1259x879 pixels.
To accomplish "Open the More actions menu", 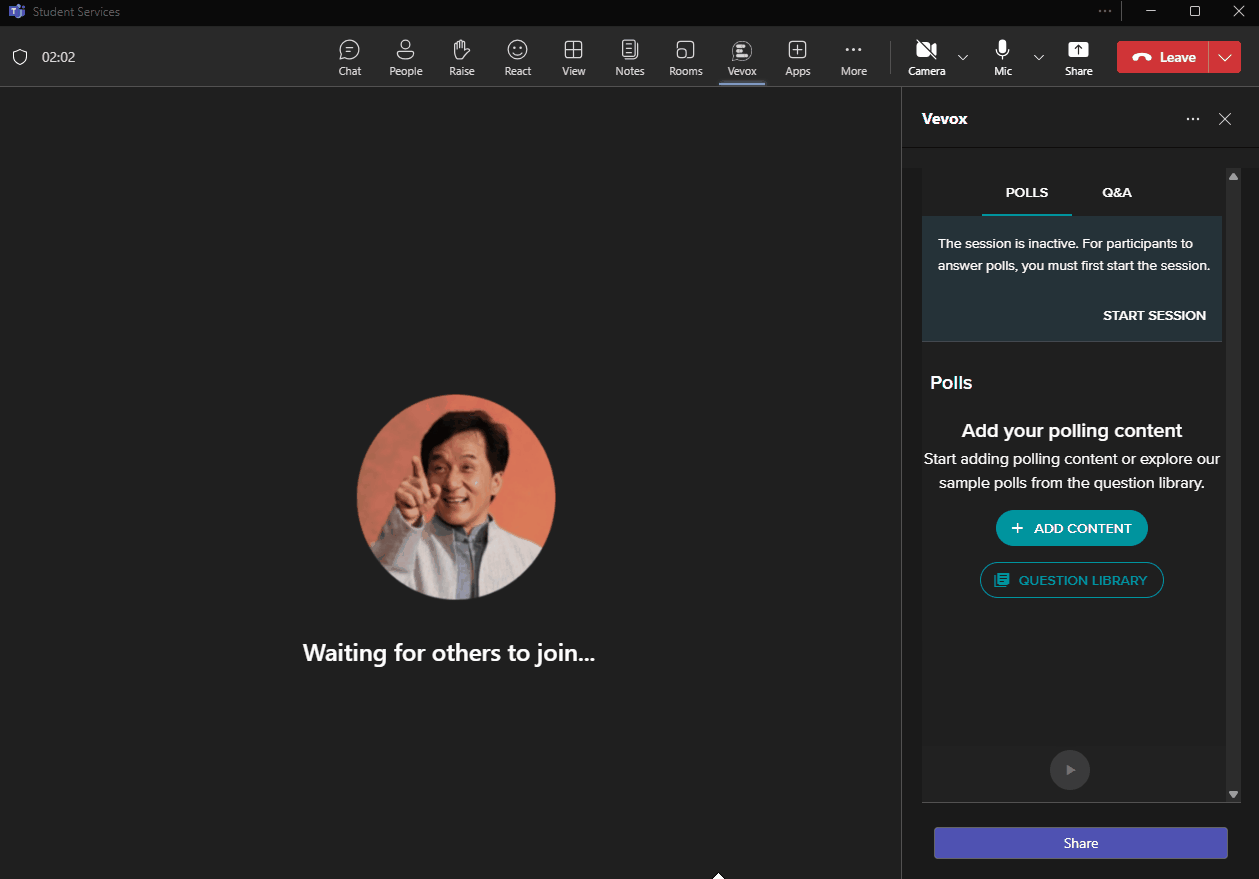I will point(854,57).
